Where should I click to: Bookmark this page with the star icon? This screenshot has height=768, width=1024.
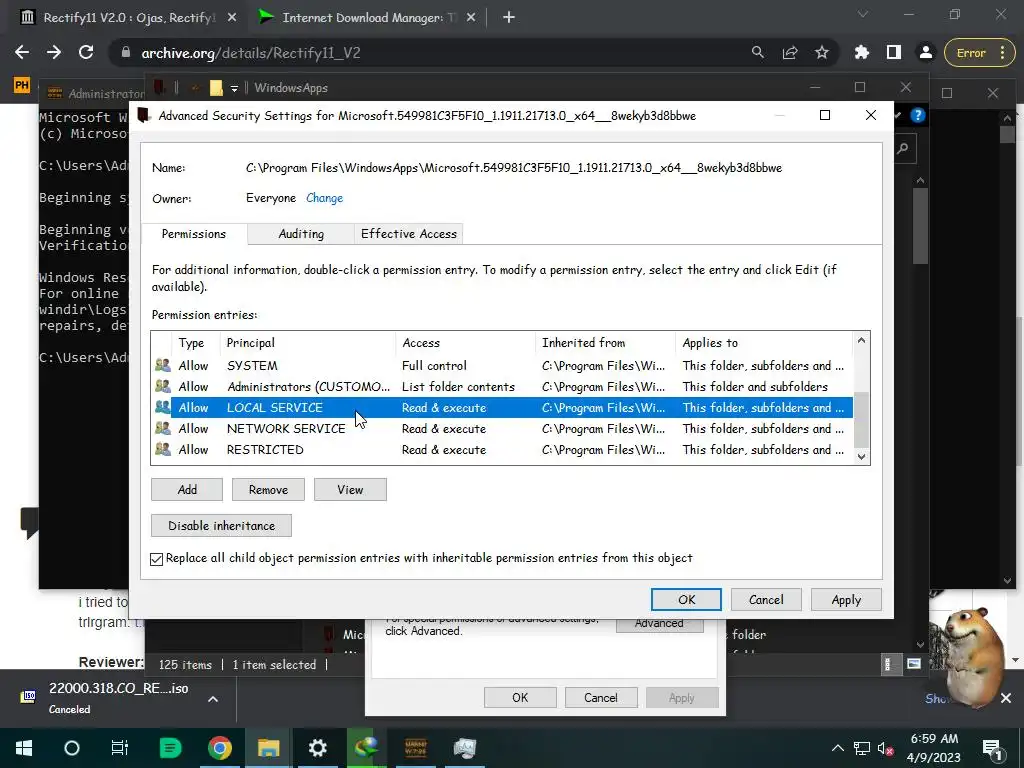(x=822, y=52)
